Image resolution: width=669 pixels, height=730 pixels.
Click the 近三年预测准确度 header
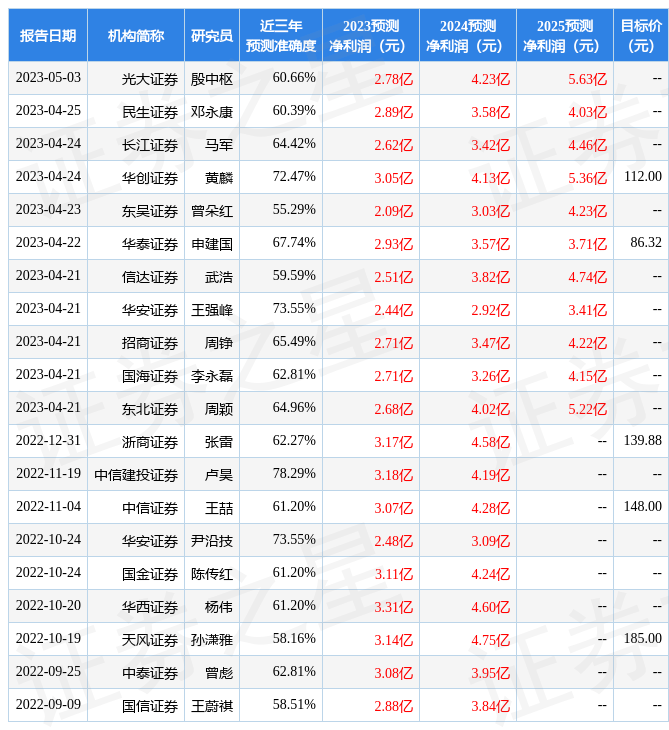point(281,36)
